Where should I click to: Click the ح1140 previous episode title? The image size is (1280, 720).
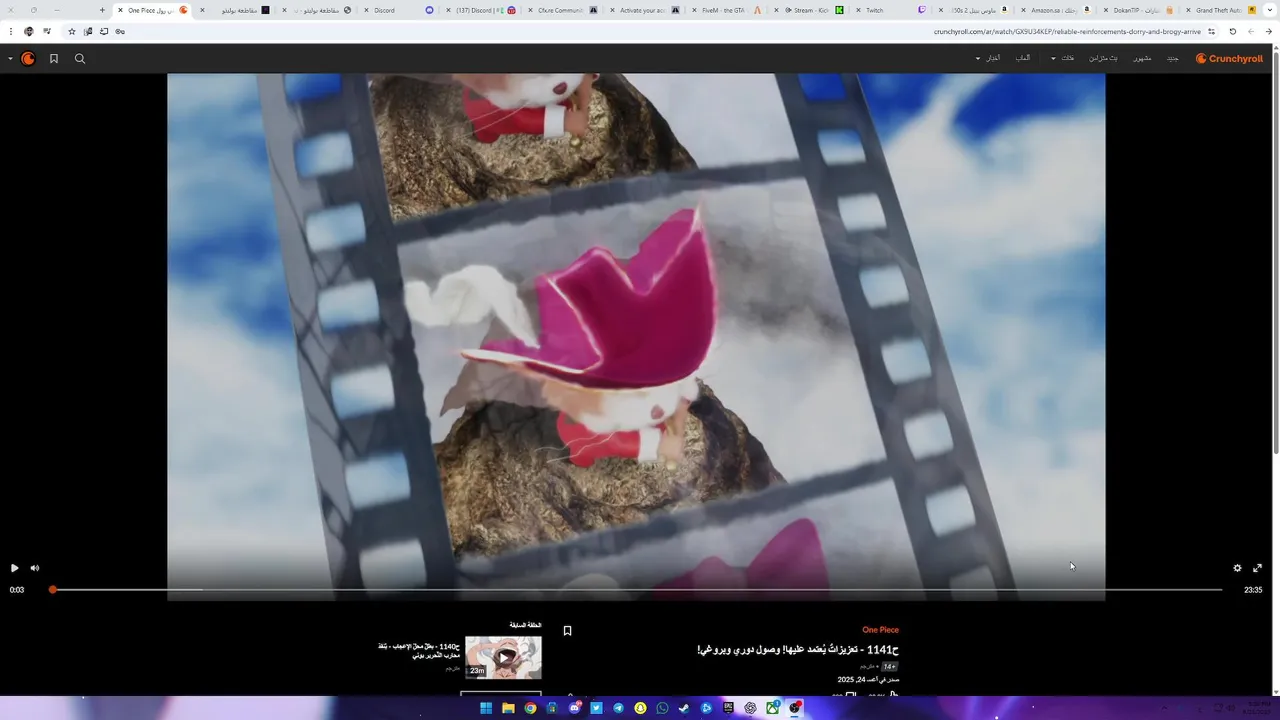click(x=419, y=650)
